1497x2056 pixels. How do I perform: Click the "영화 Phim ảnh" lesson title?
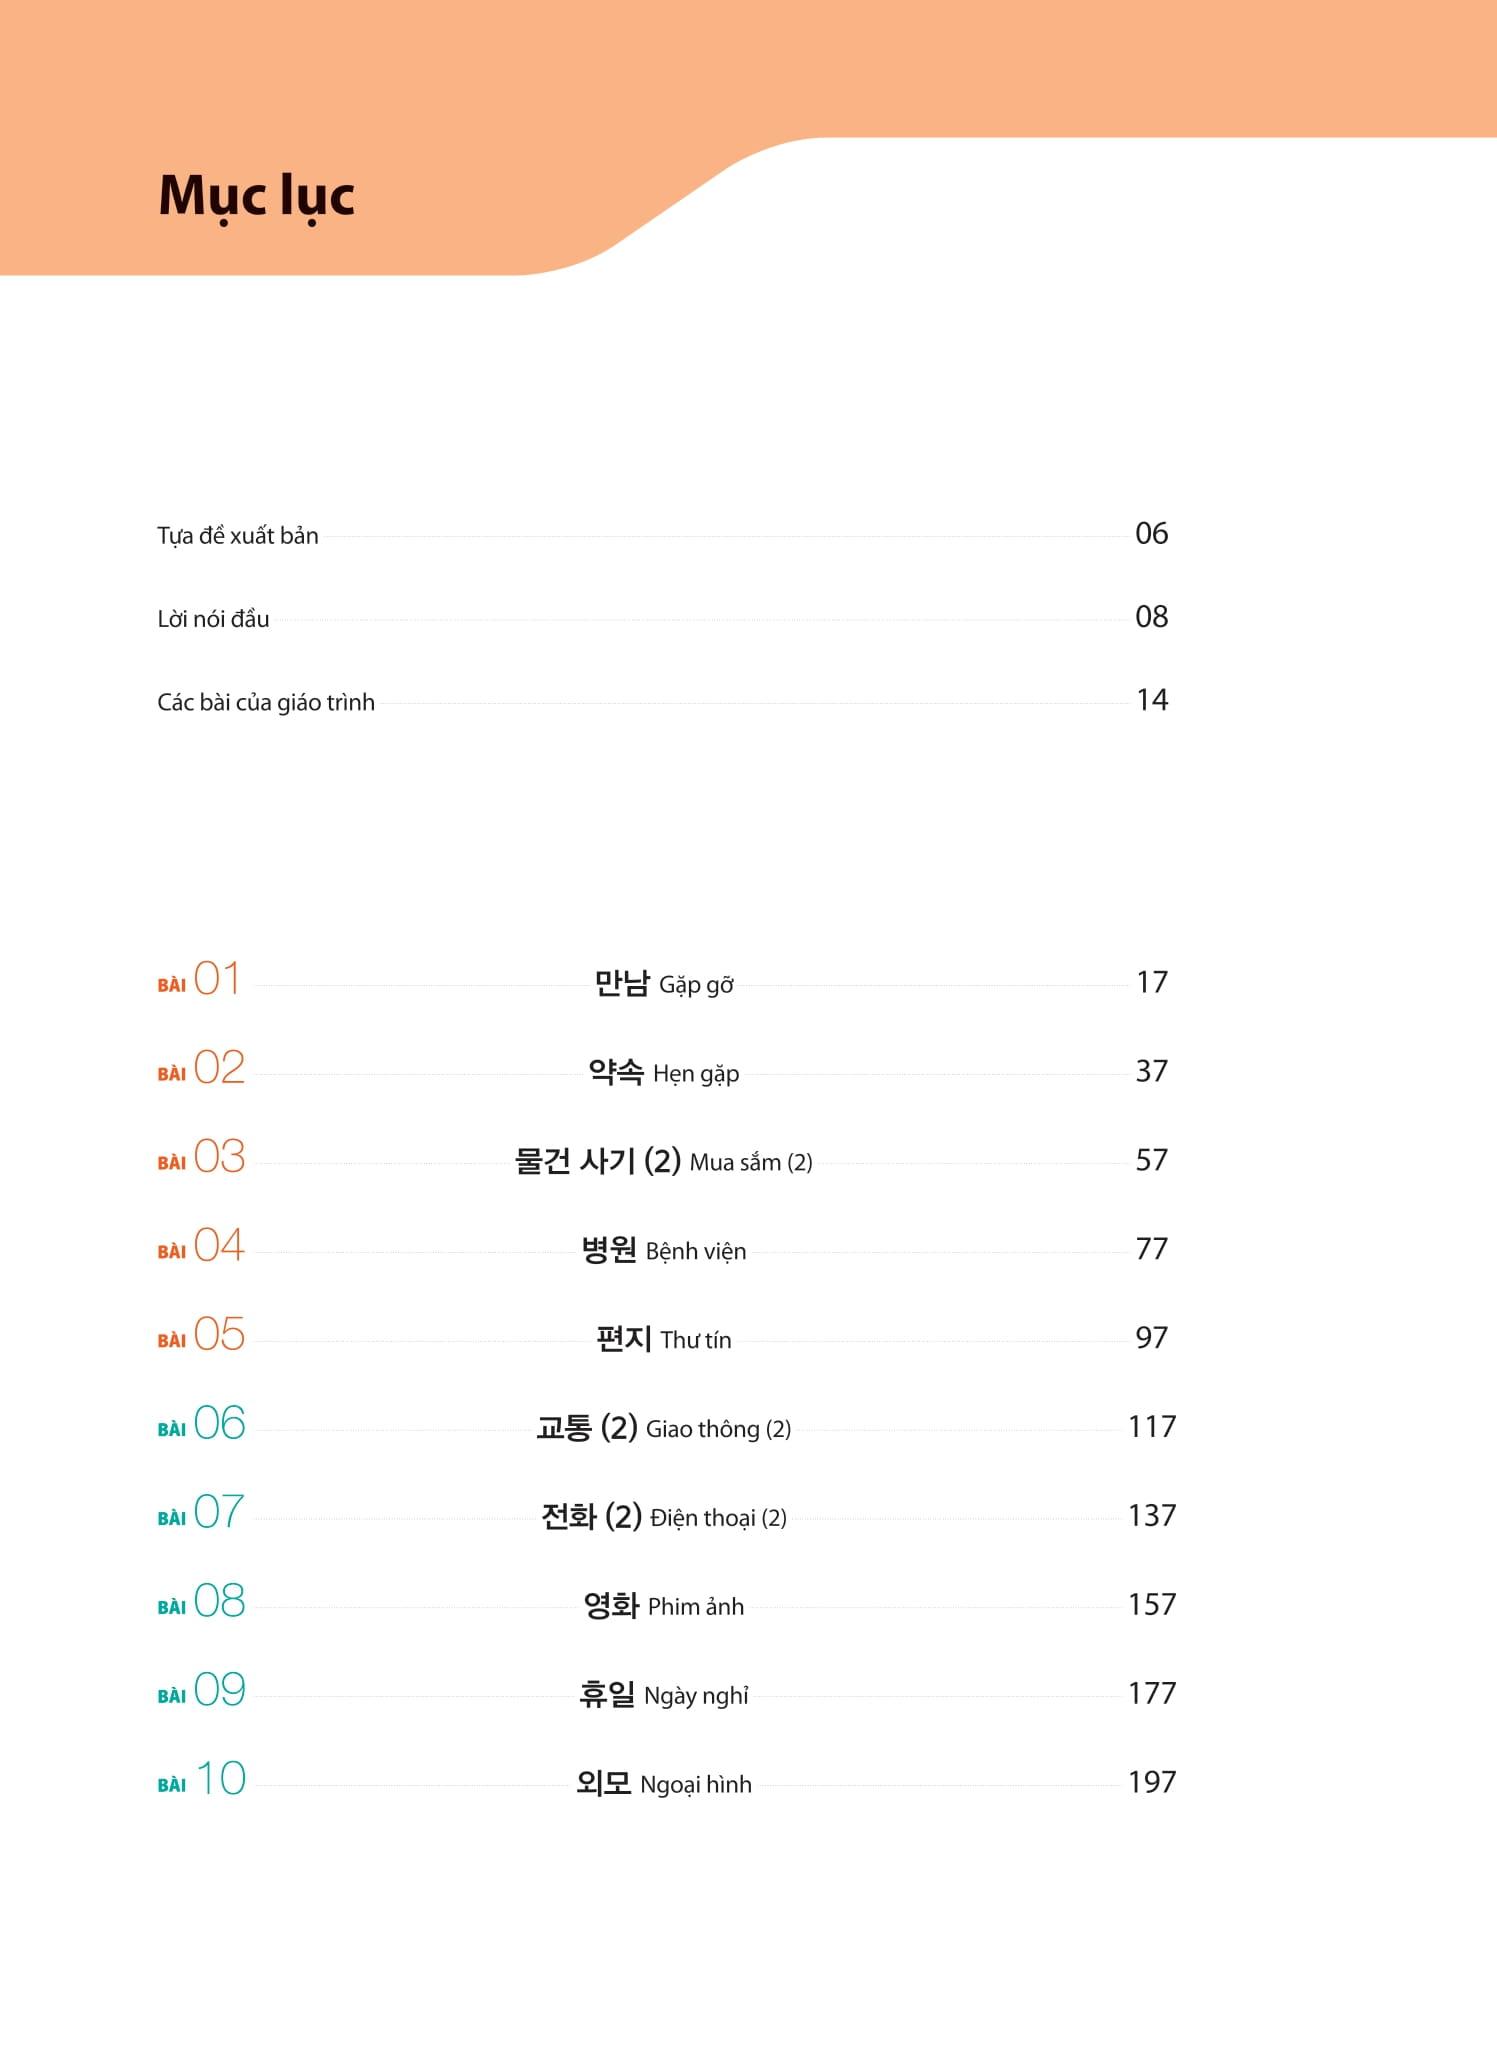tap(664, 1606)
